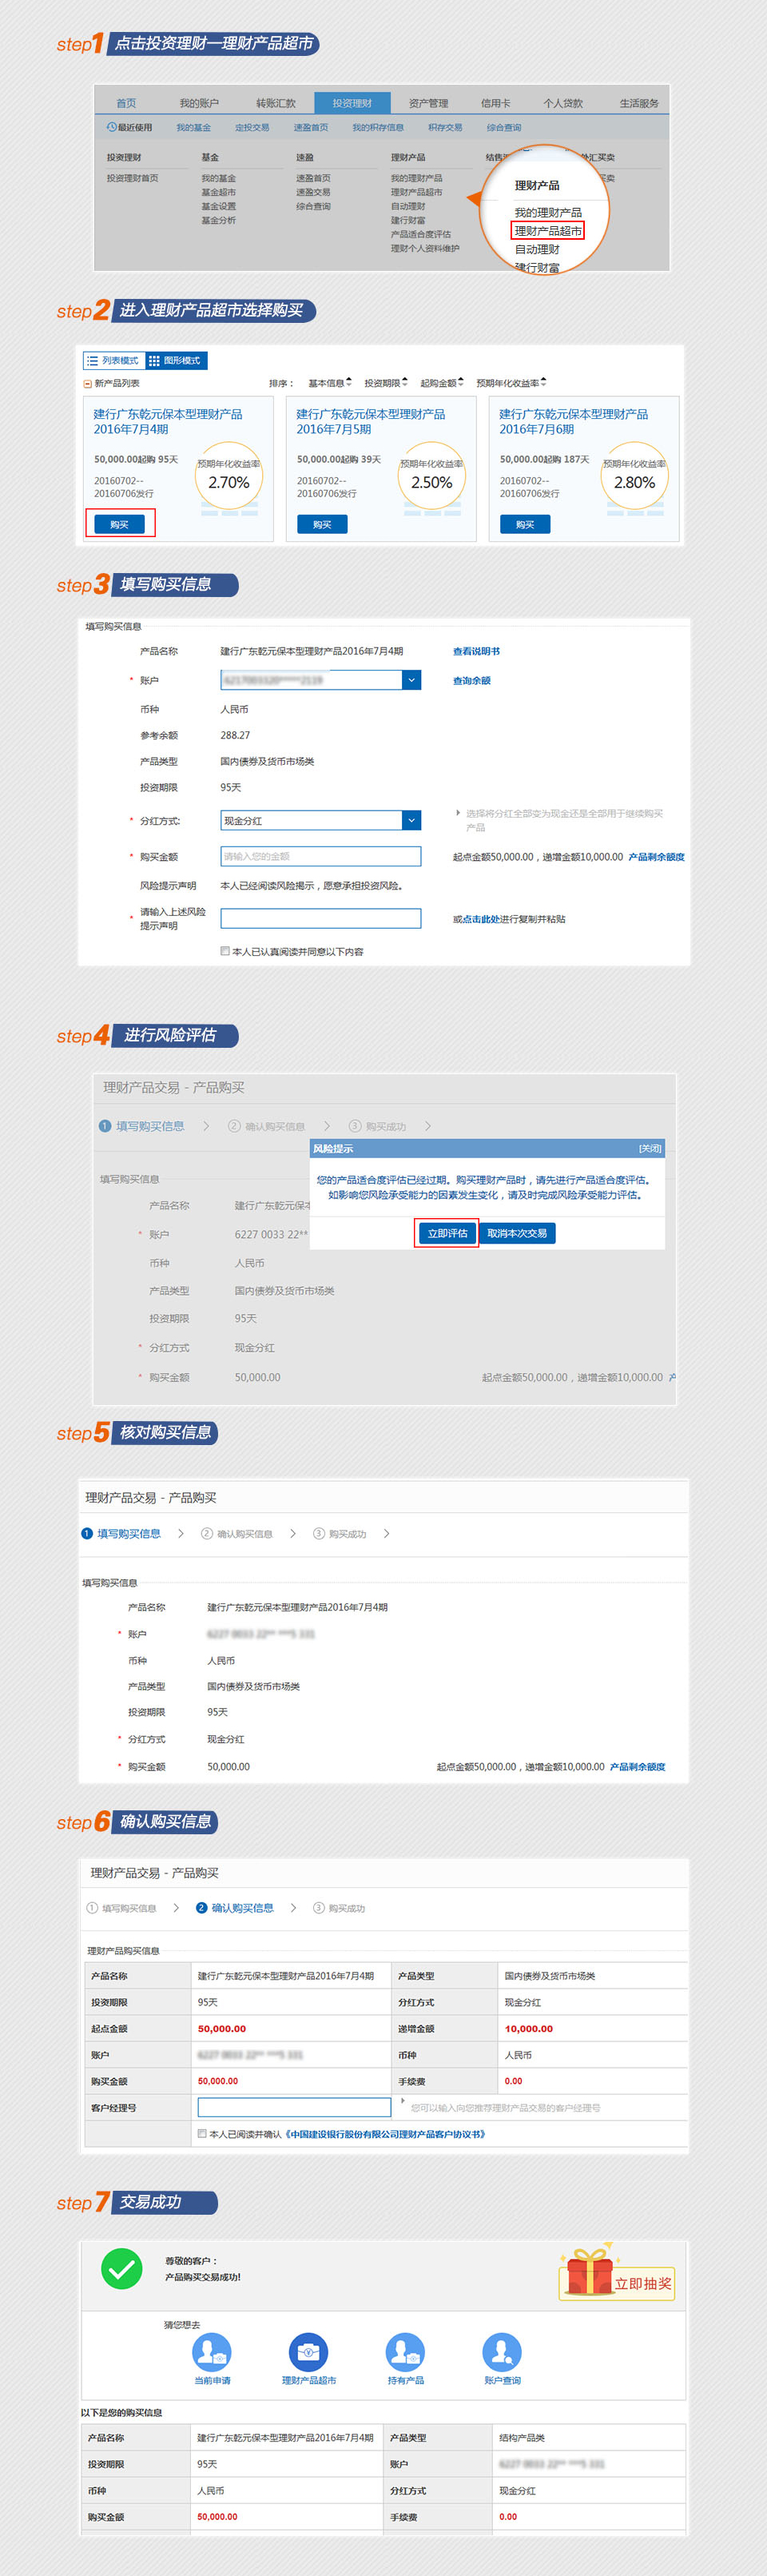The width and height of the screenshot is (767, 2576).
Task: Click the 2.70% expected yield circle
Action: click(x=229, y=481)
